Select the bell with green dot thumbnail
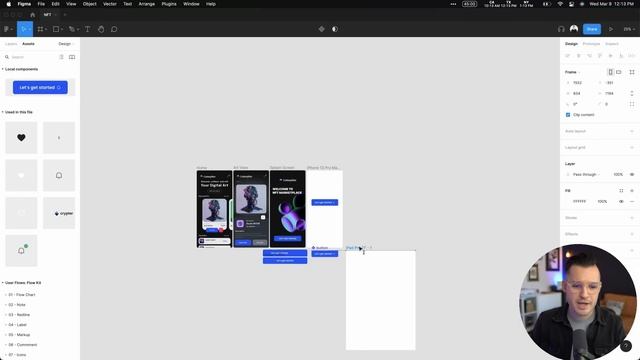Image resolution: width=640 pixels, height=360 pixels. (x=21, y=251)
